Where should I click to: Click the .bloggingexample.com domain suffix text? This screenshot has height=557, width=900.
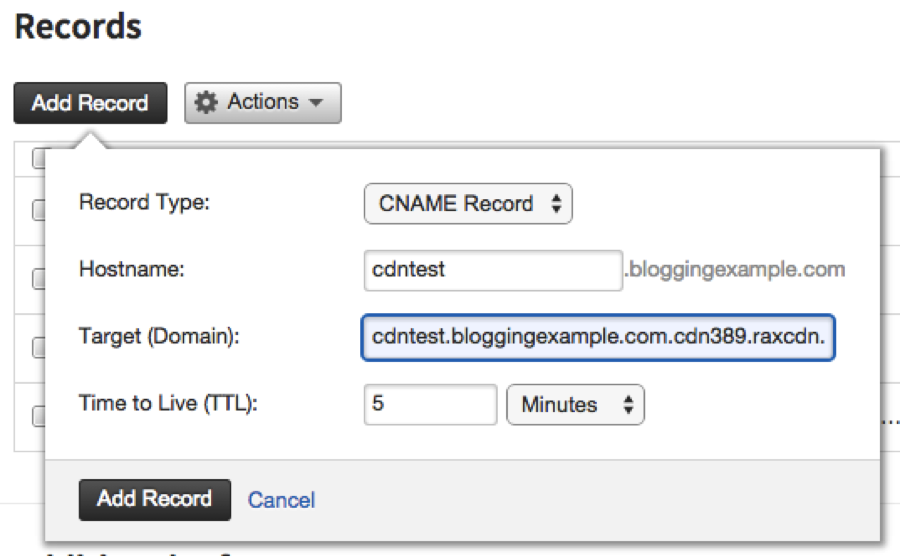[x=735, y=269]
